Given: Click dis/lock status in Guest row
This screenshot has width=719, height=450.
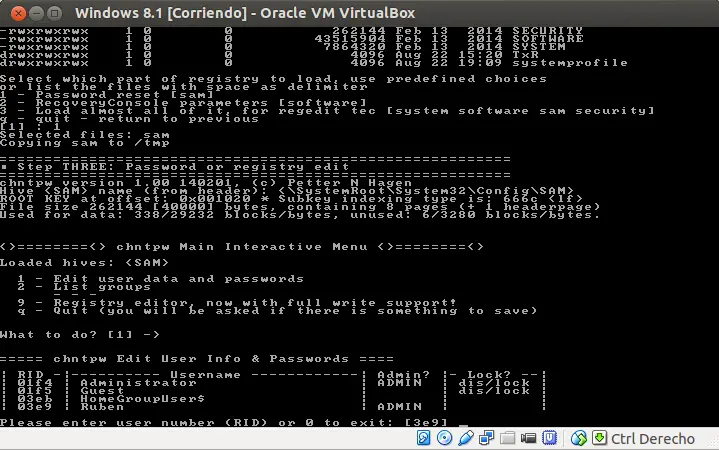Looking at the screenshot, I should pyautogui.click(x=494, y=391).
